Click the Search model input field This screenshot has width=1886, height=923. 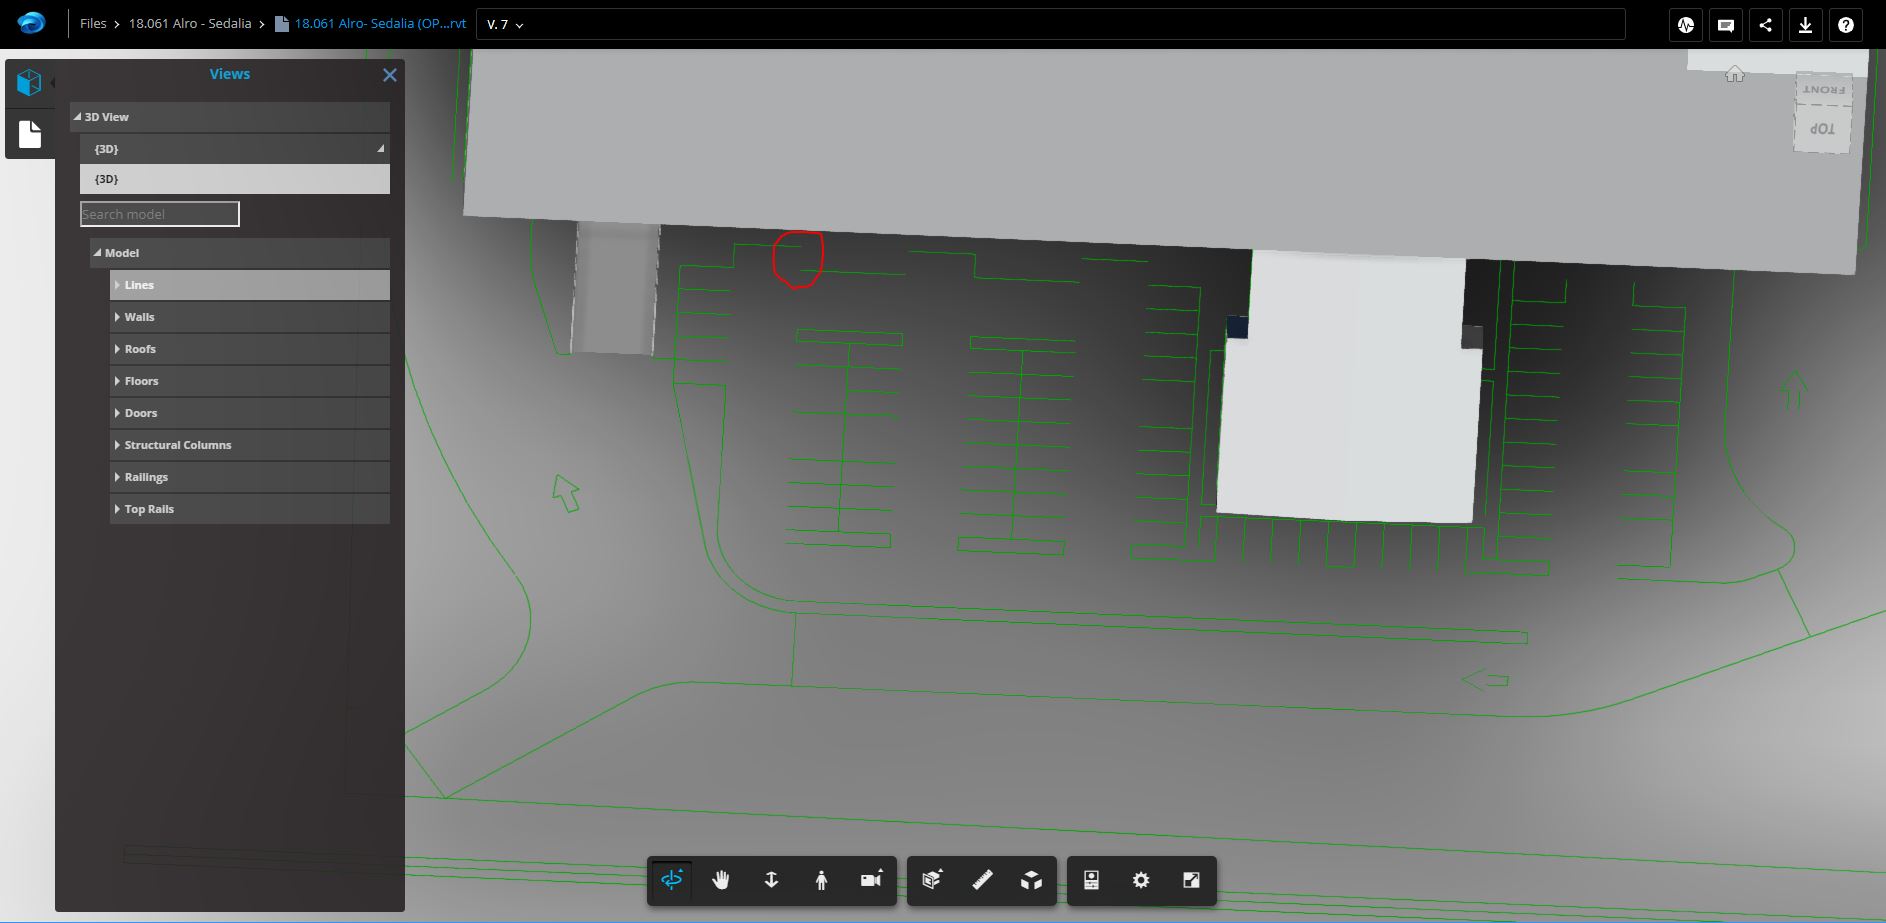click(159, 213)
